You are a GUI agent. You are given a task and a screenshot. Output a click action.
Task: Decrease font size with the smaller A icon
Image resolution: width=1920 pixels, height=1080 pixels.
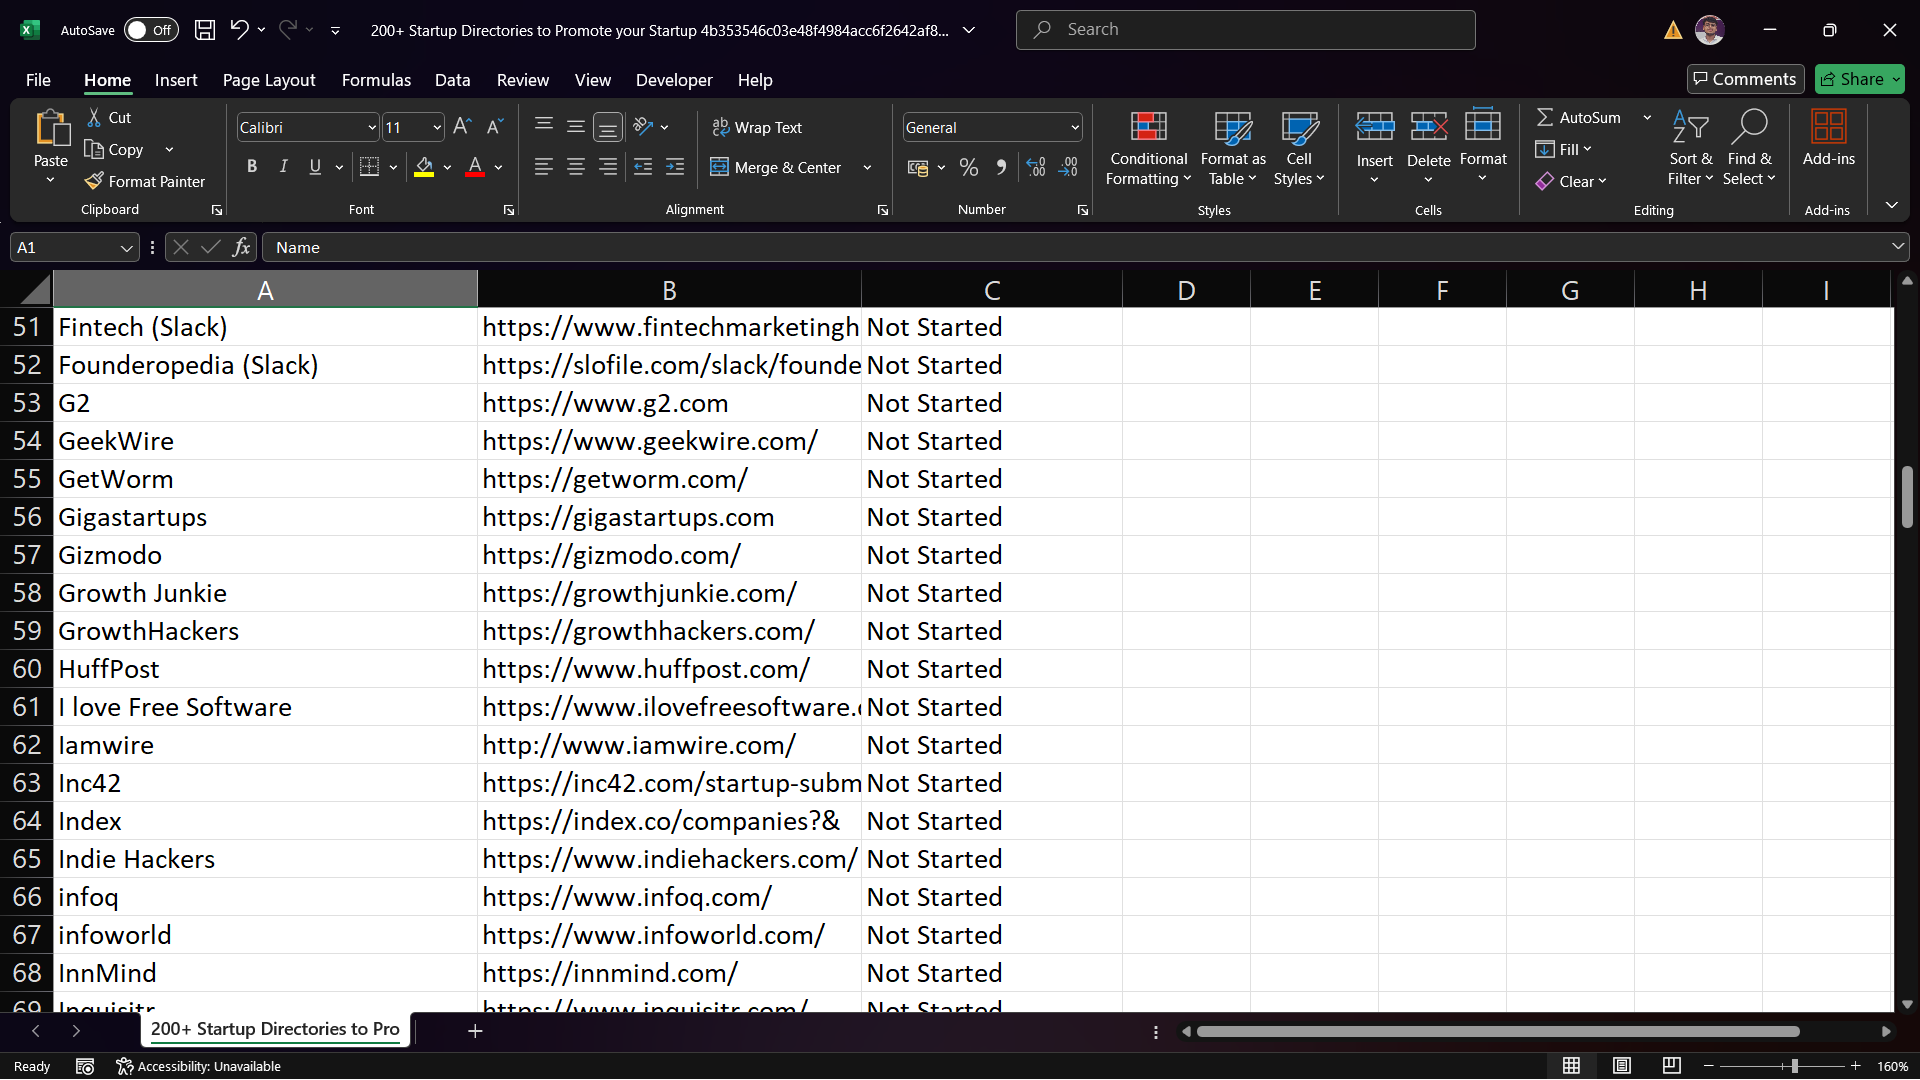point(494,127)
